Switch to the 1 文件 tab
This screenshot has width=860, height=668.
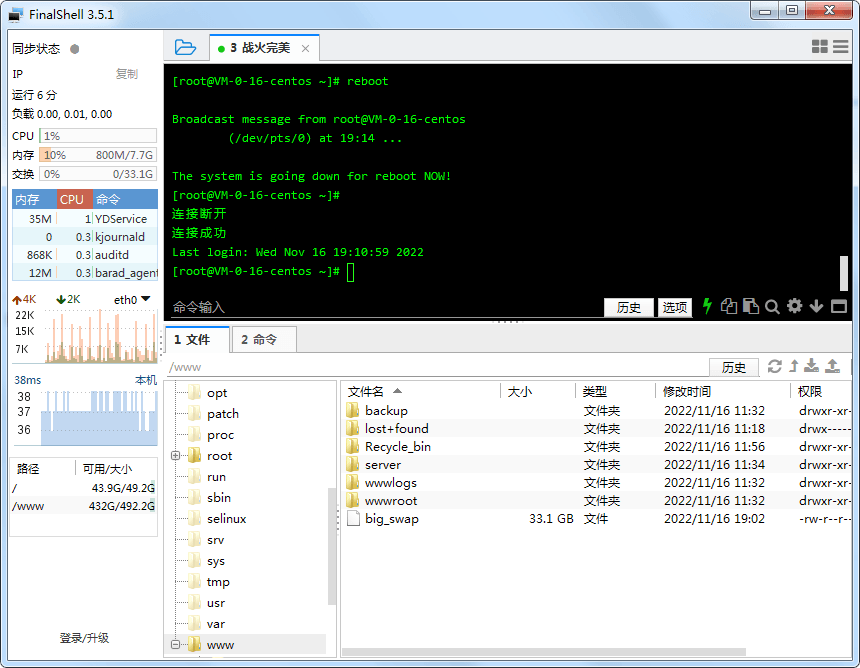point(197,339)
